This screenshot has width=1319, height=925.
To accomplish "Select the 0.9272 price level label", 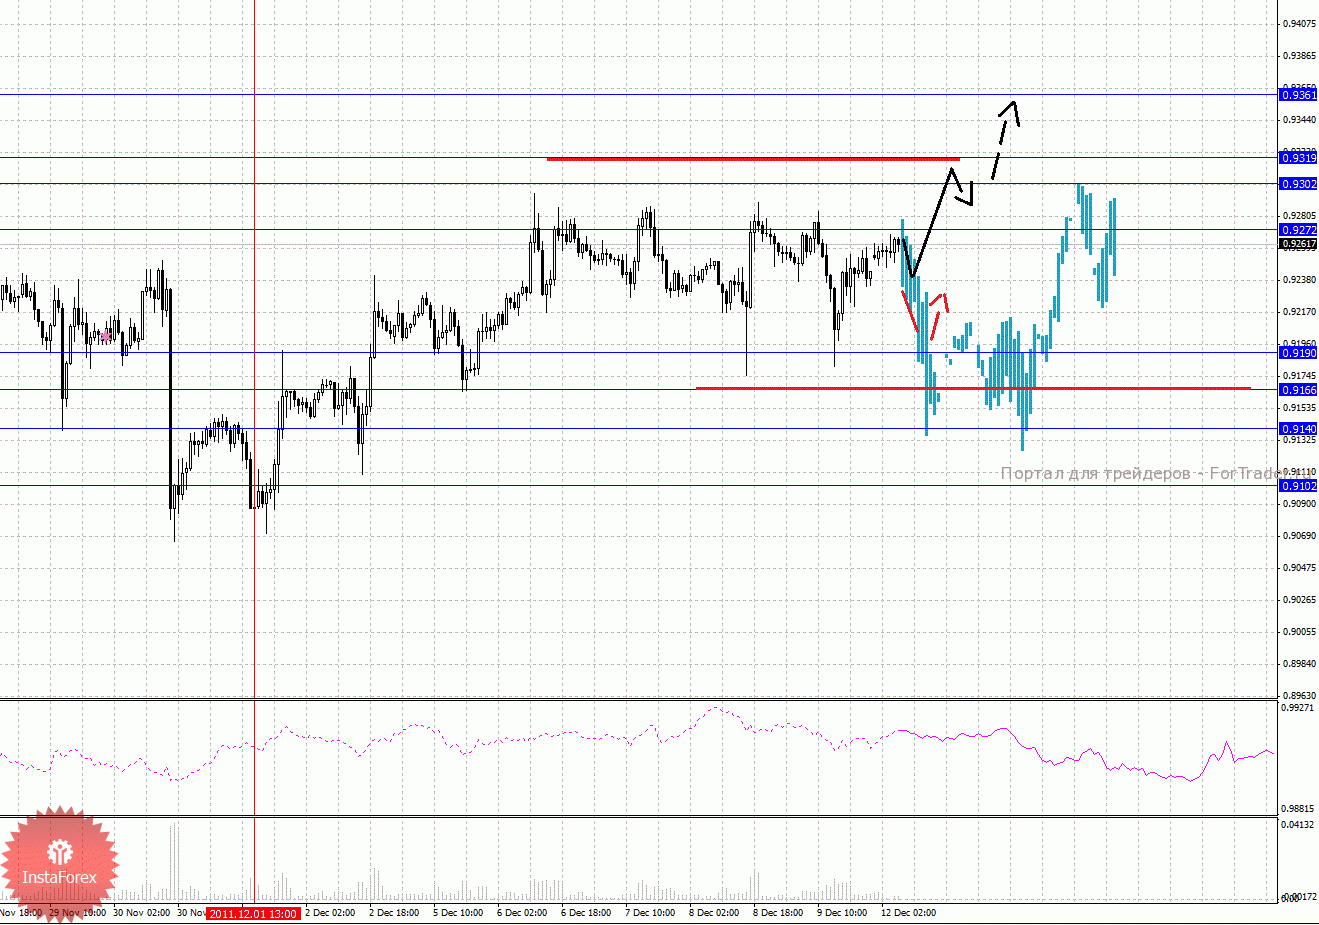I will [x=1299, y=230].
